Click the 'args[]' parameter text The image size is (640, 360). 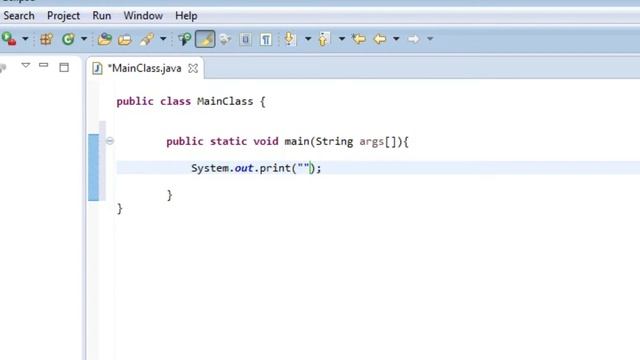click(x=378, y=142)
